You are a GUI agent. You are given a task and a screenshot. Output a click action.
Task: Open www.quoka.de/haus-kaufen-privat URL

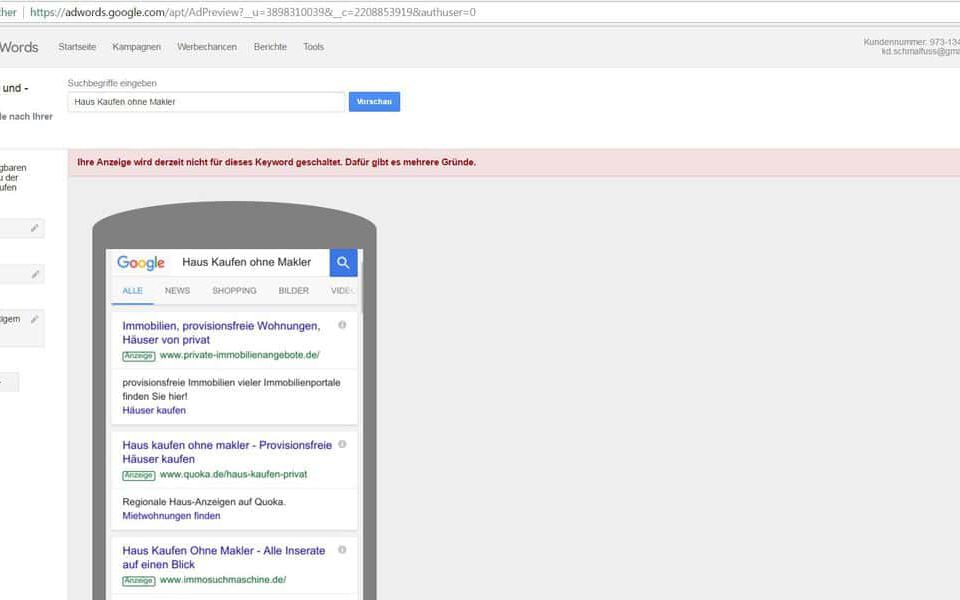coord(233,474)
